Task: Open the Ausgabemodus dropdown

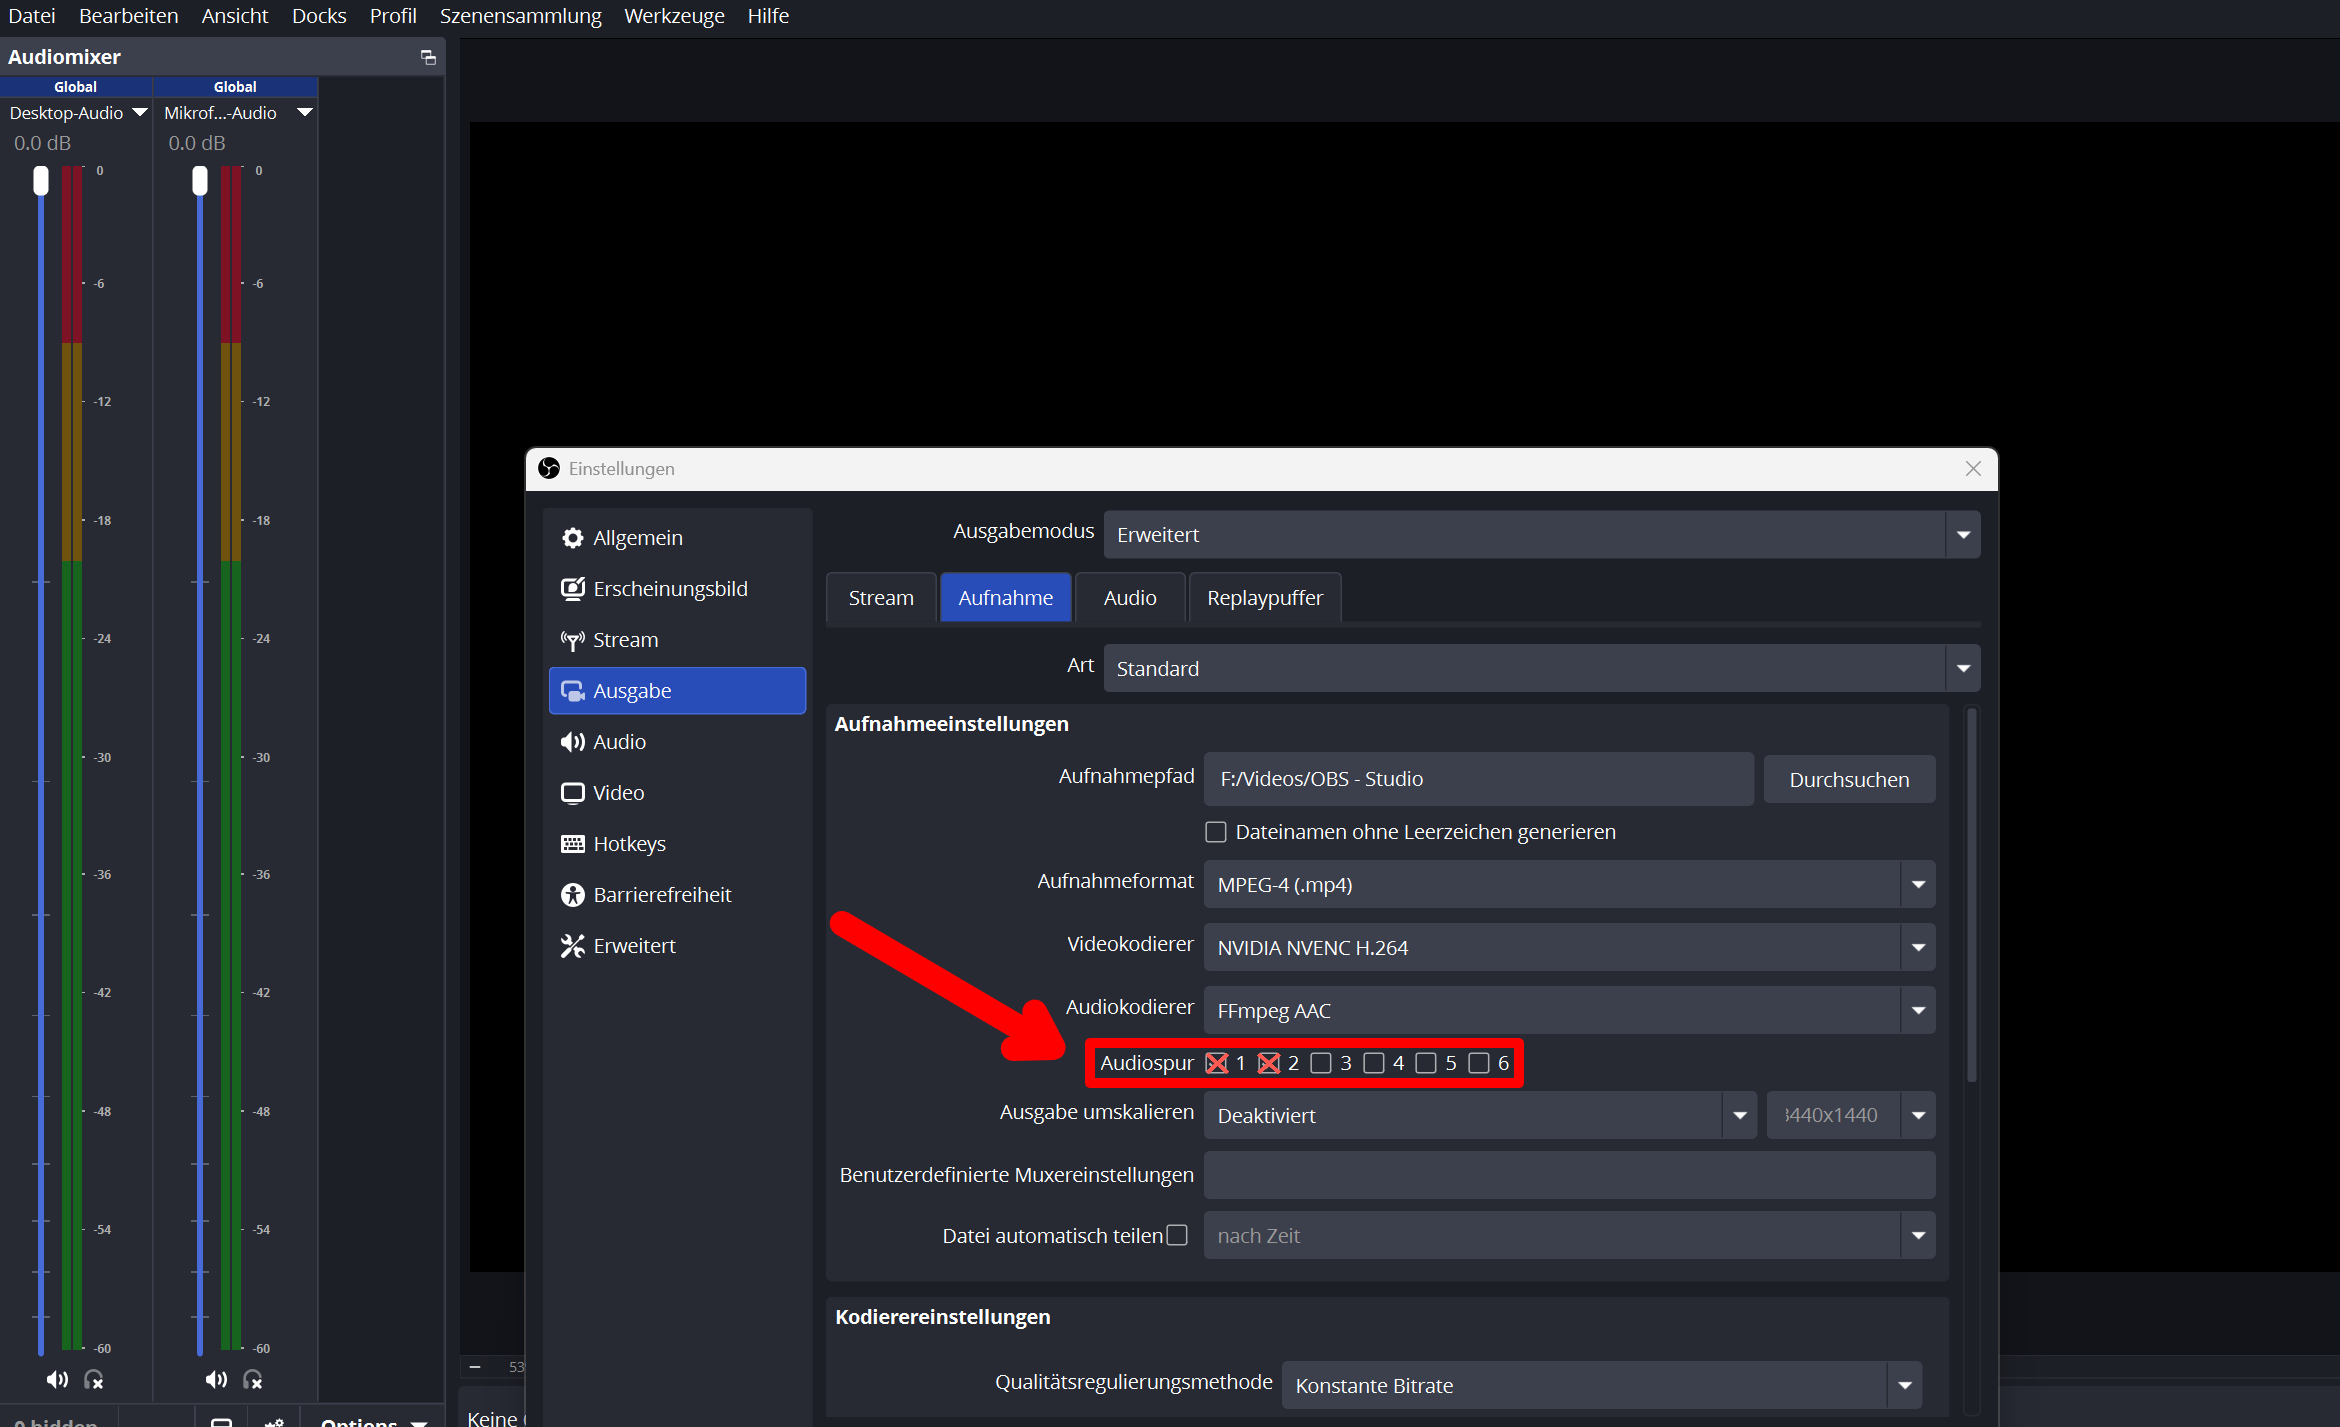Action: (x=1540, y=535)
